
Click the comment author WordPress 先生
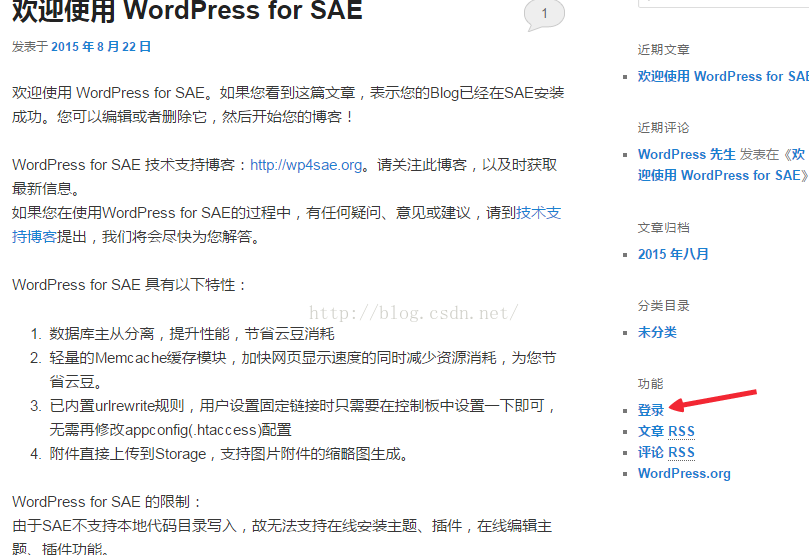click(686, 154)
